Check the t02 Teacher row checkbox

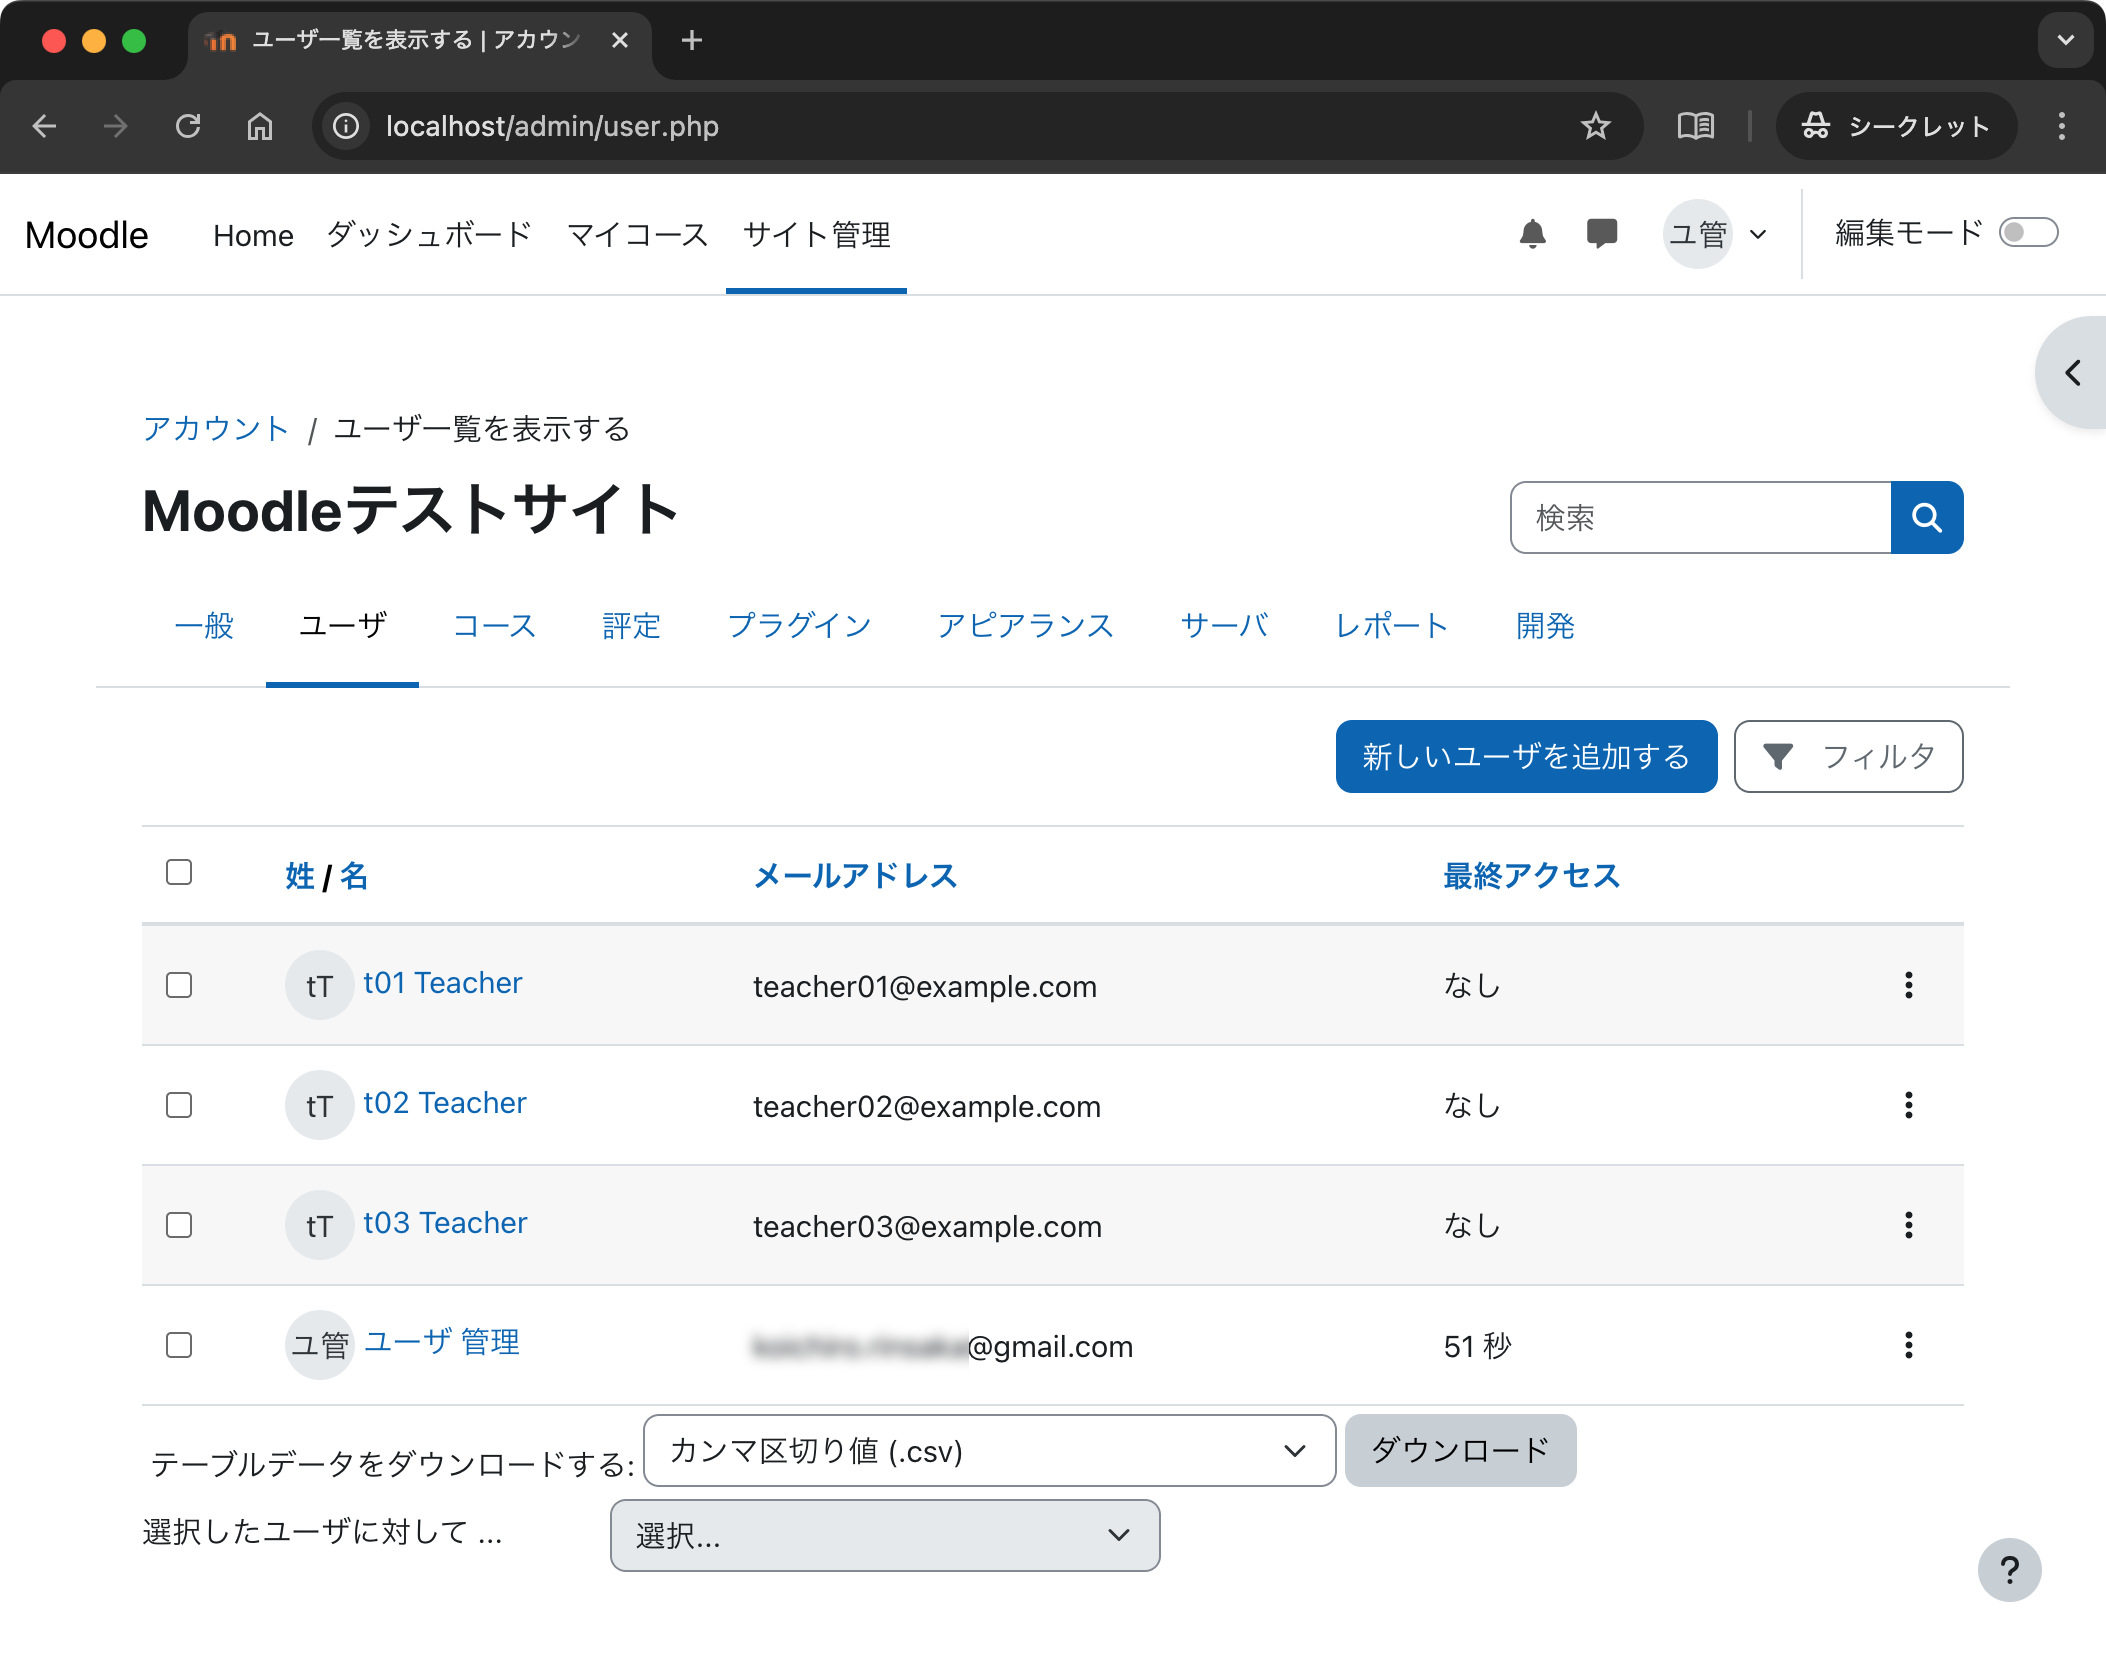click(179, 1105)
